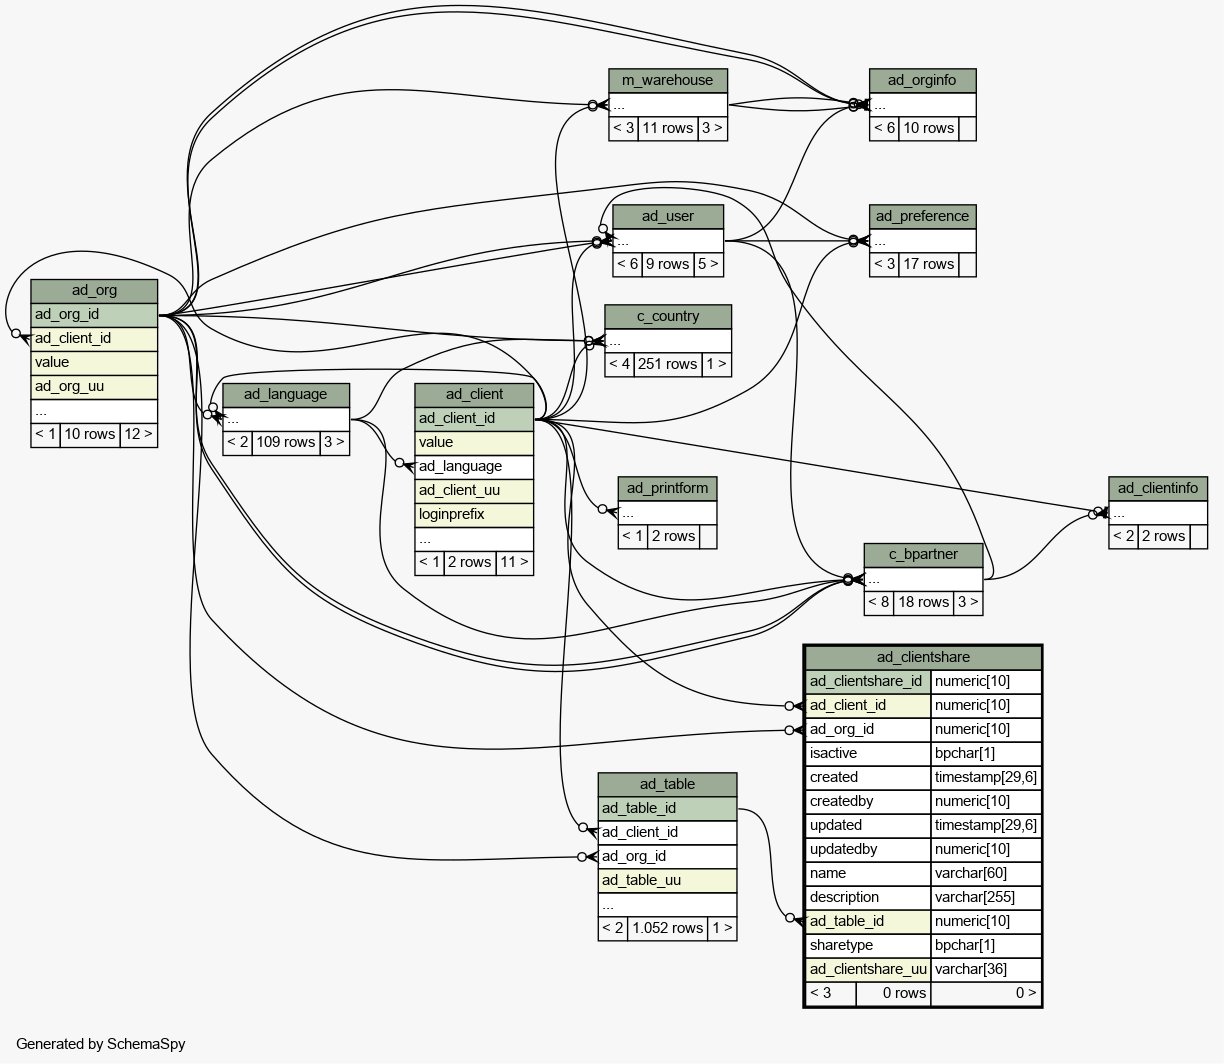The width and height of the screenshot is (1224, 1064).
Task: Click the loginprefix column in ad_client
Action: pyautogui.click(x=474, y=514)
